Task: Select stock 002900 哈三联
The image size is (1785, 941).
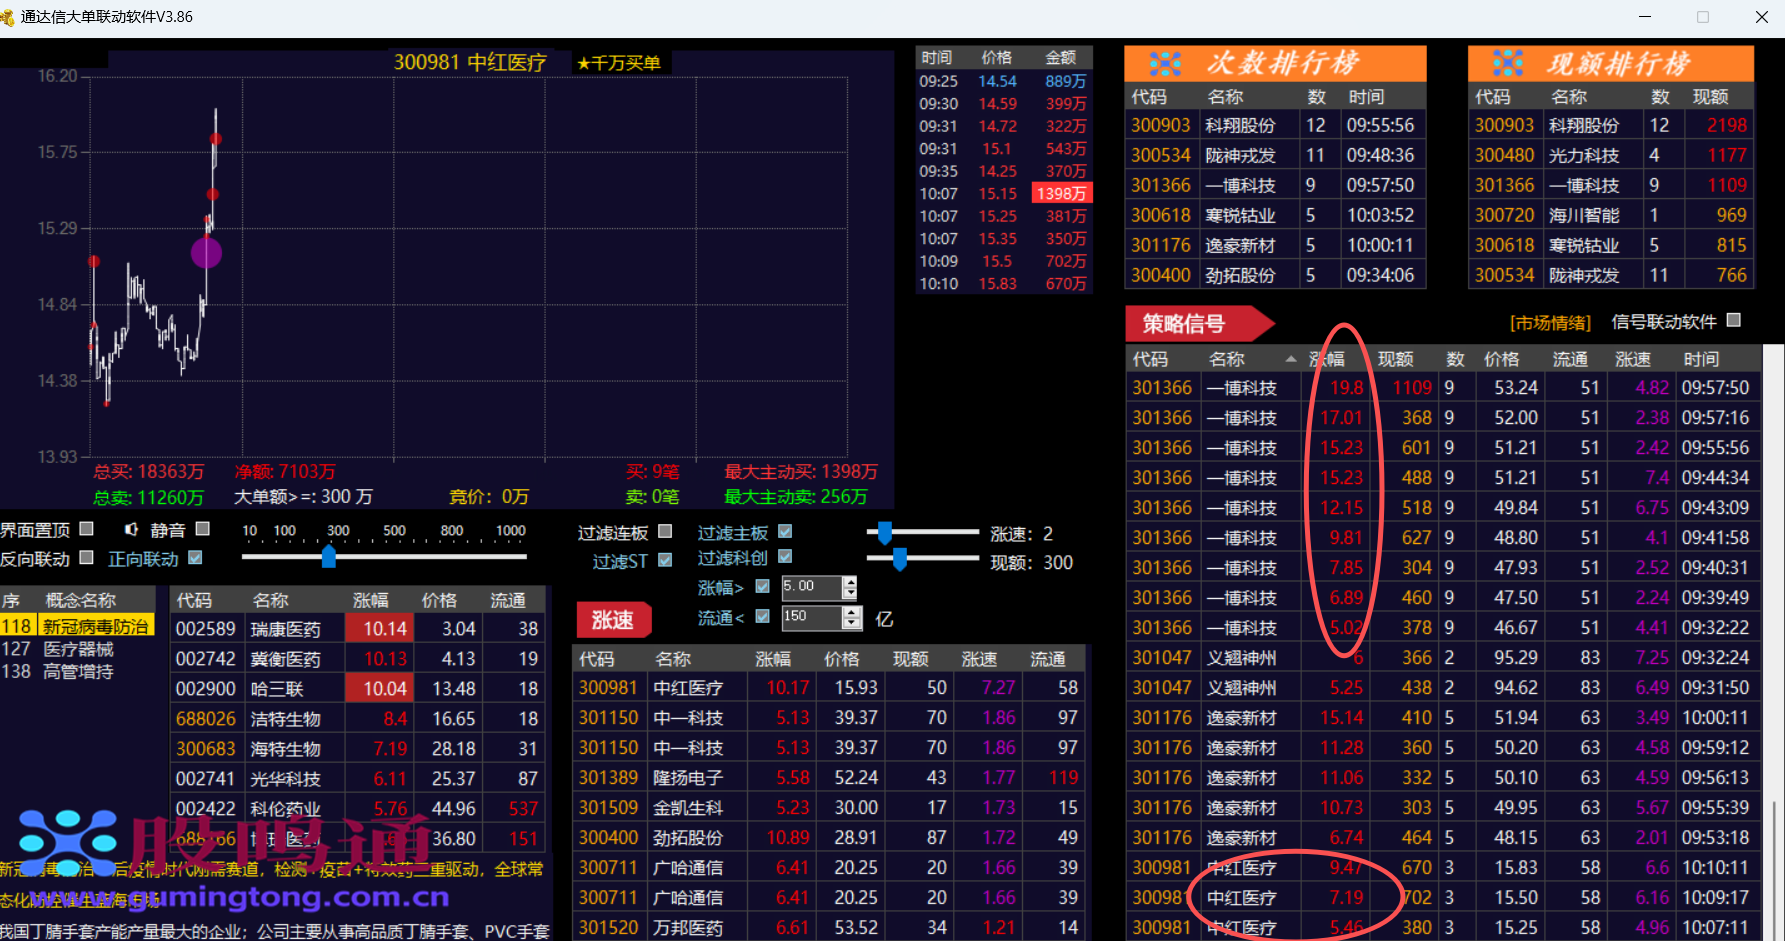Action: coord(358,689)
